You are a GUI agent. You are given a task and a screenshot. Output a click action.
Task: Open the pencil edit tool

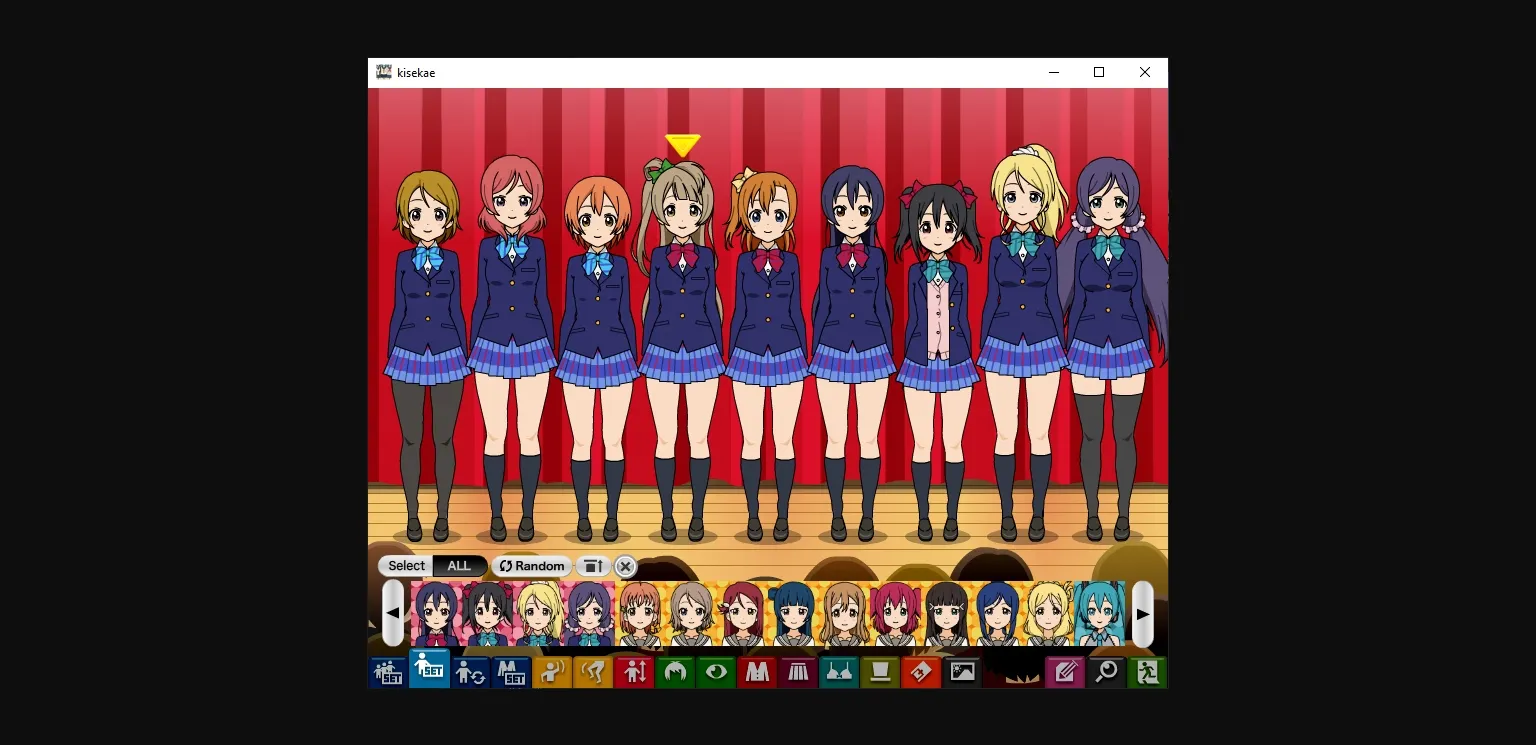click(1064, 672)
